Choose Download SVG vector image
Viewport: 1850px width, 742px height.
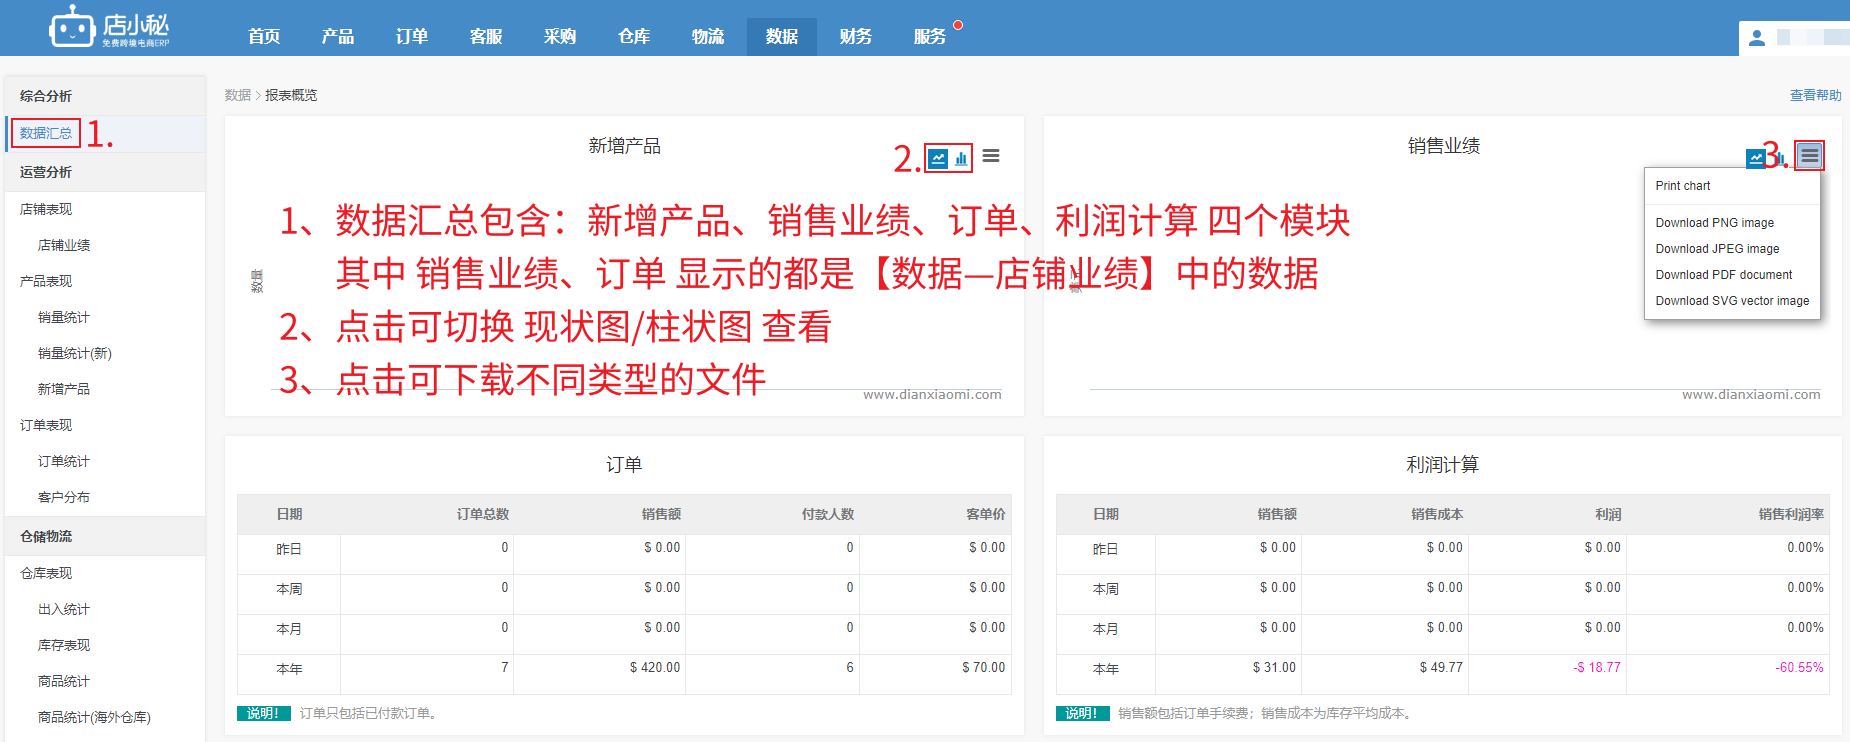point(1732,301)
